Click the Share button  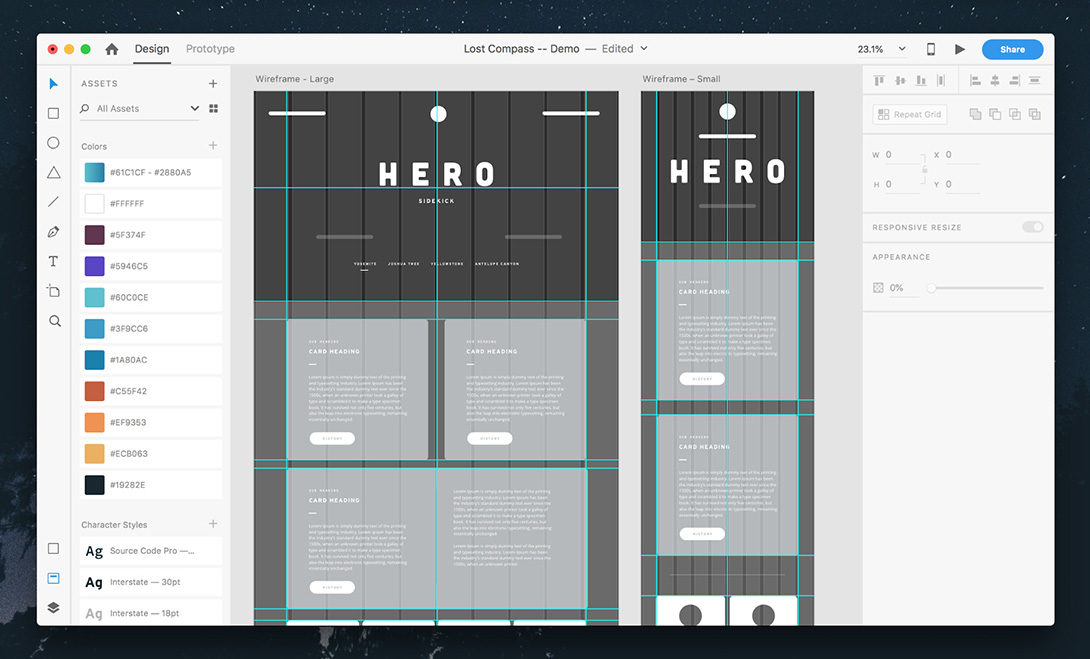[1012, 49]
